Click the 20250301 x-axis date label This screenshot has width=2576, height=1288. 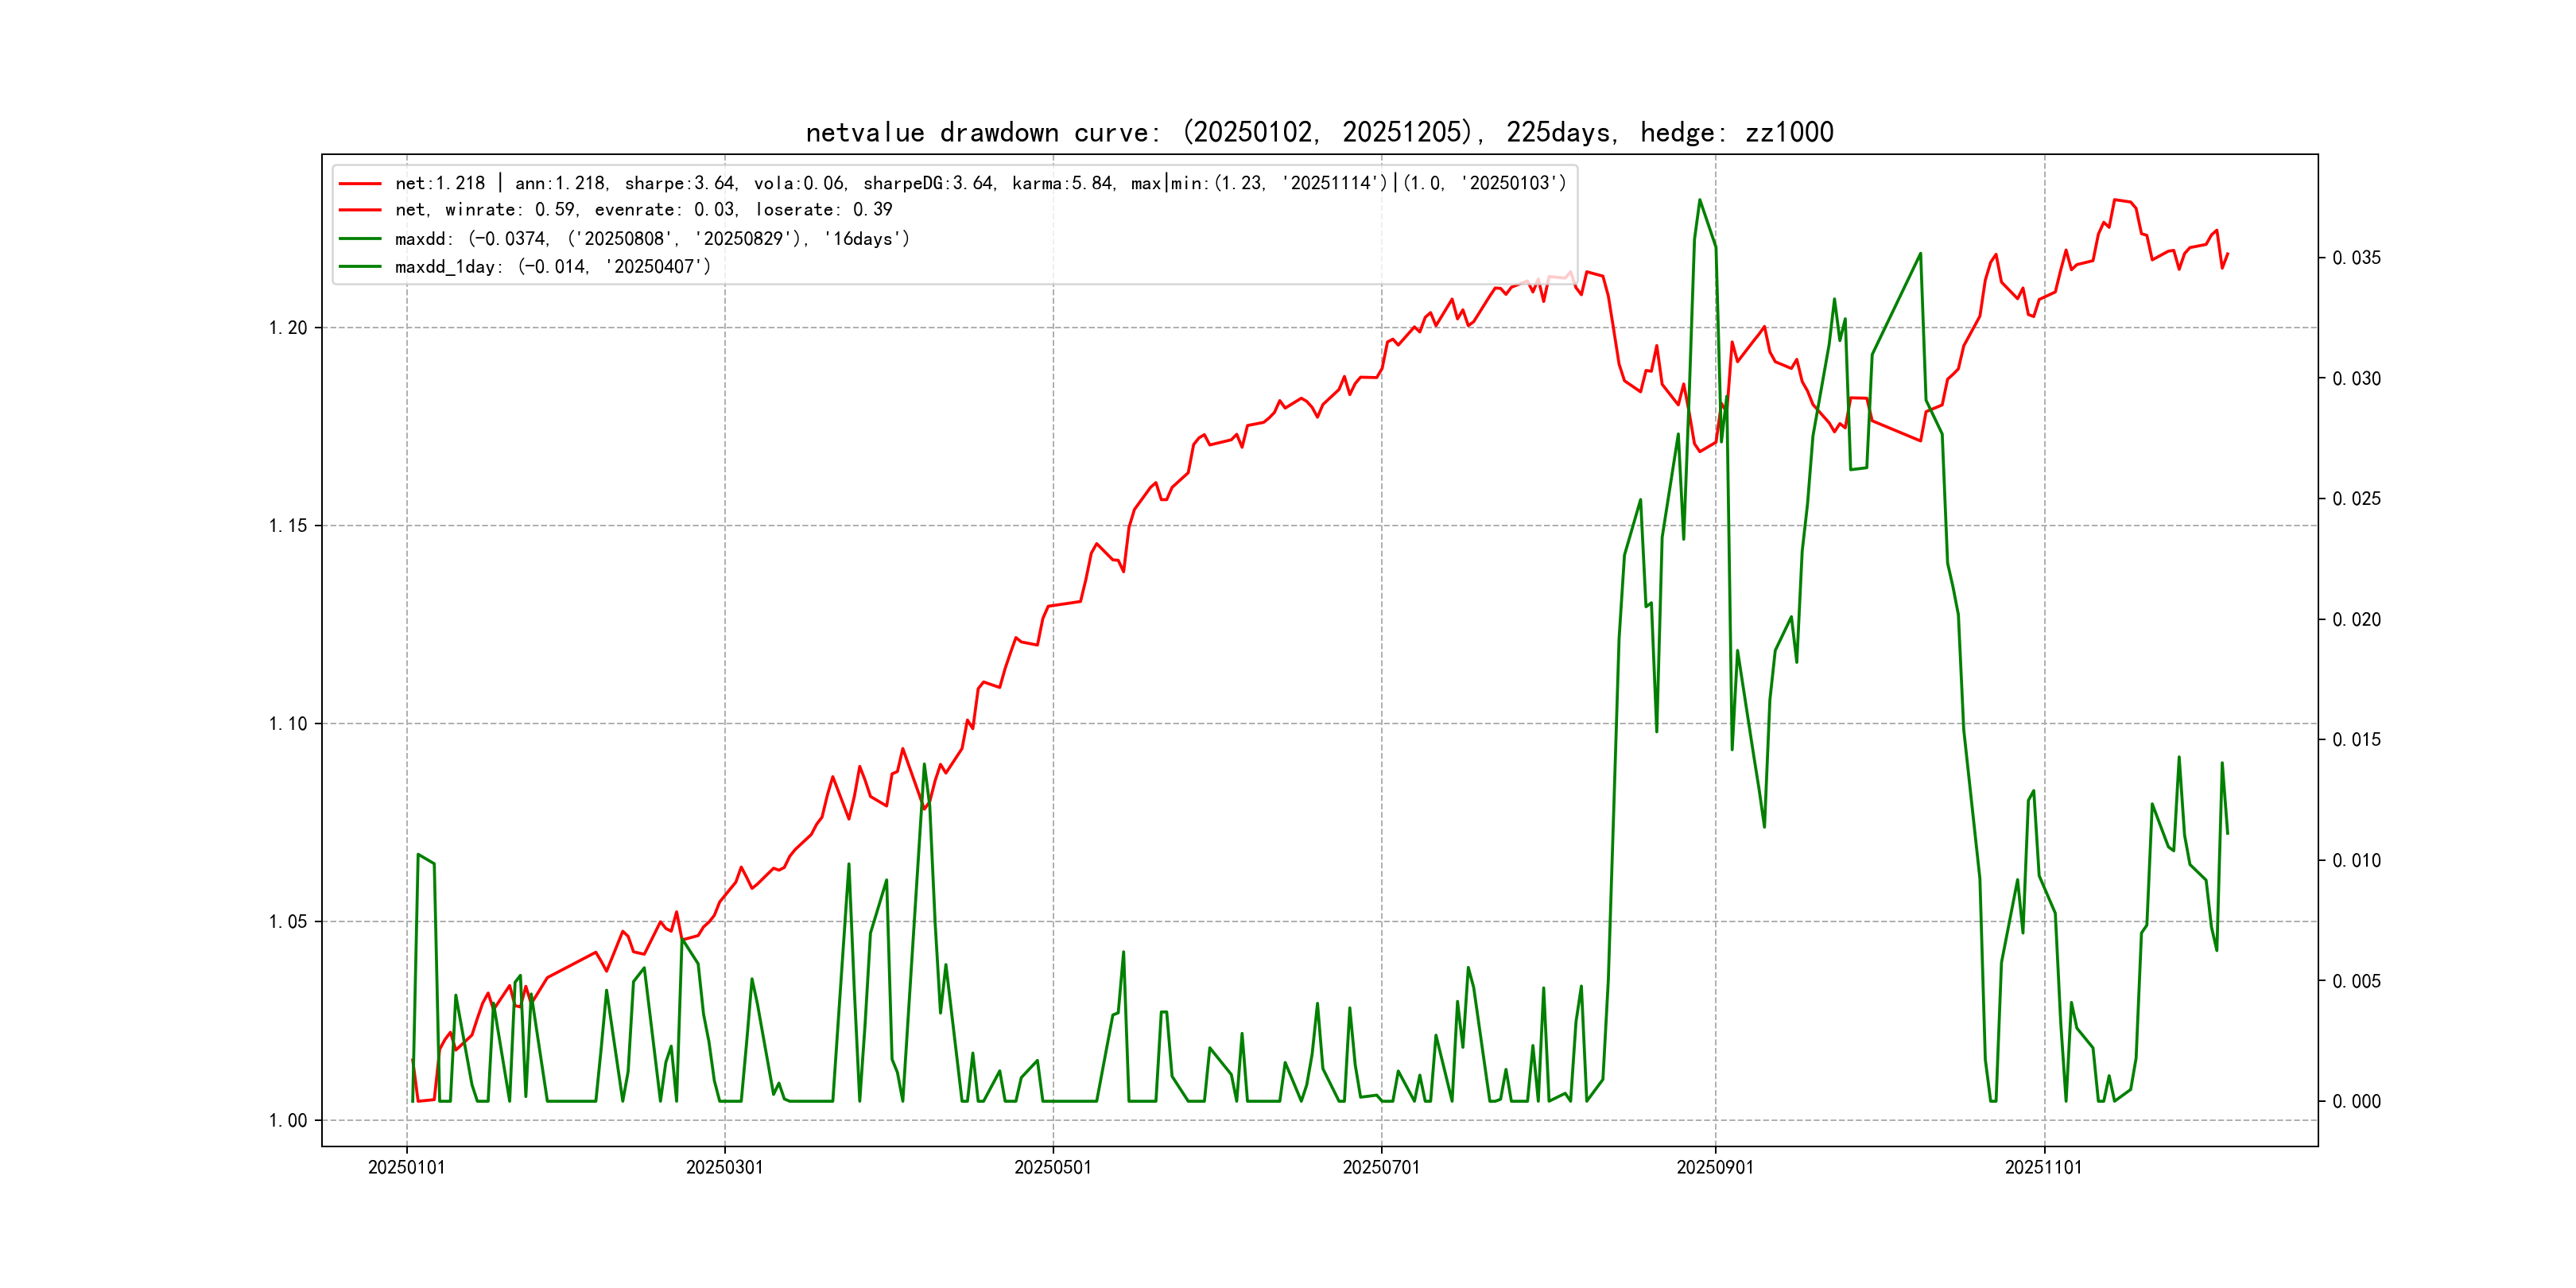click(x=724, y=1168)
